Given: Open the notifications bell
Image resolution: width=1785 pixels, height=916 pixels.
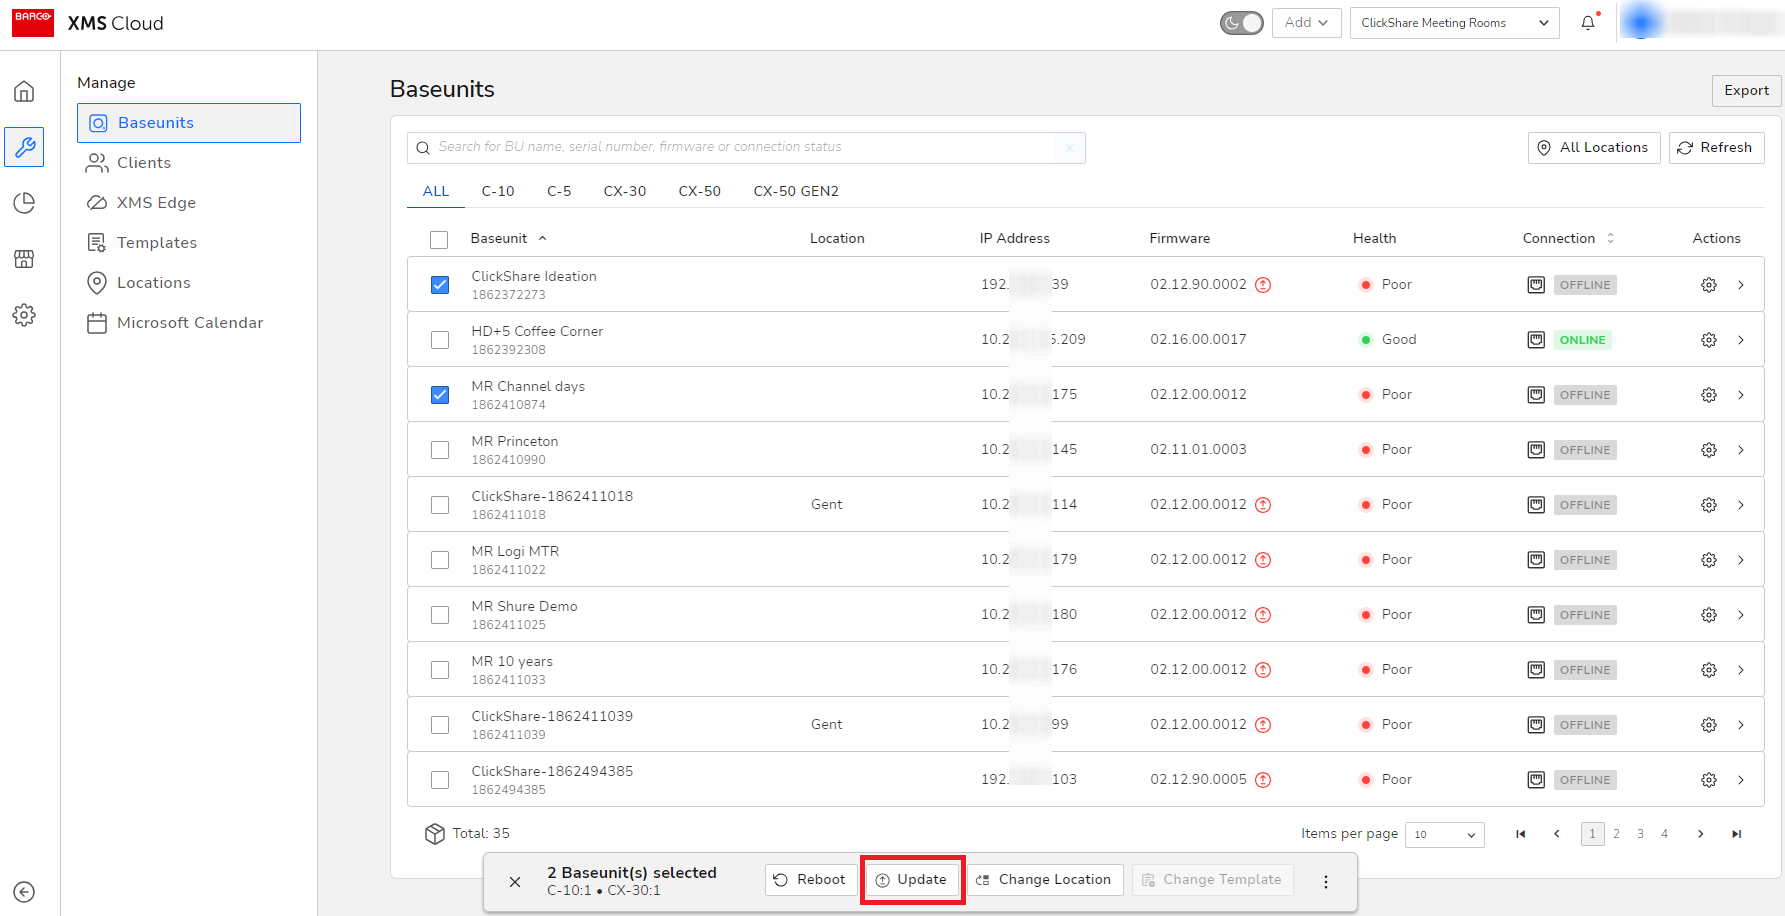Looking at the screenshot, I should pyautogui.click(x=1588, y=23).
